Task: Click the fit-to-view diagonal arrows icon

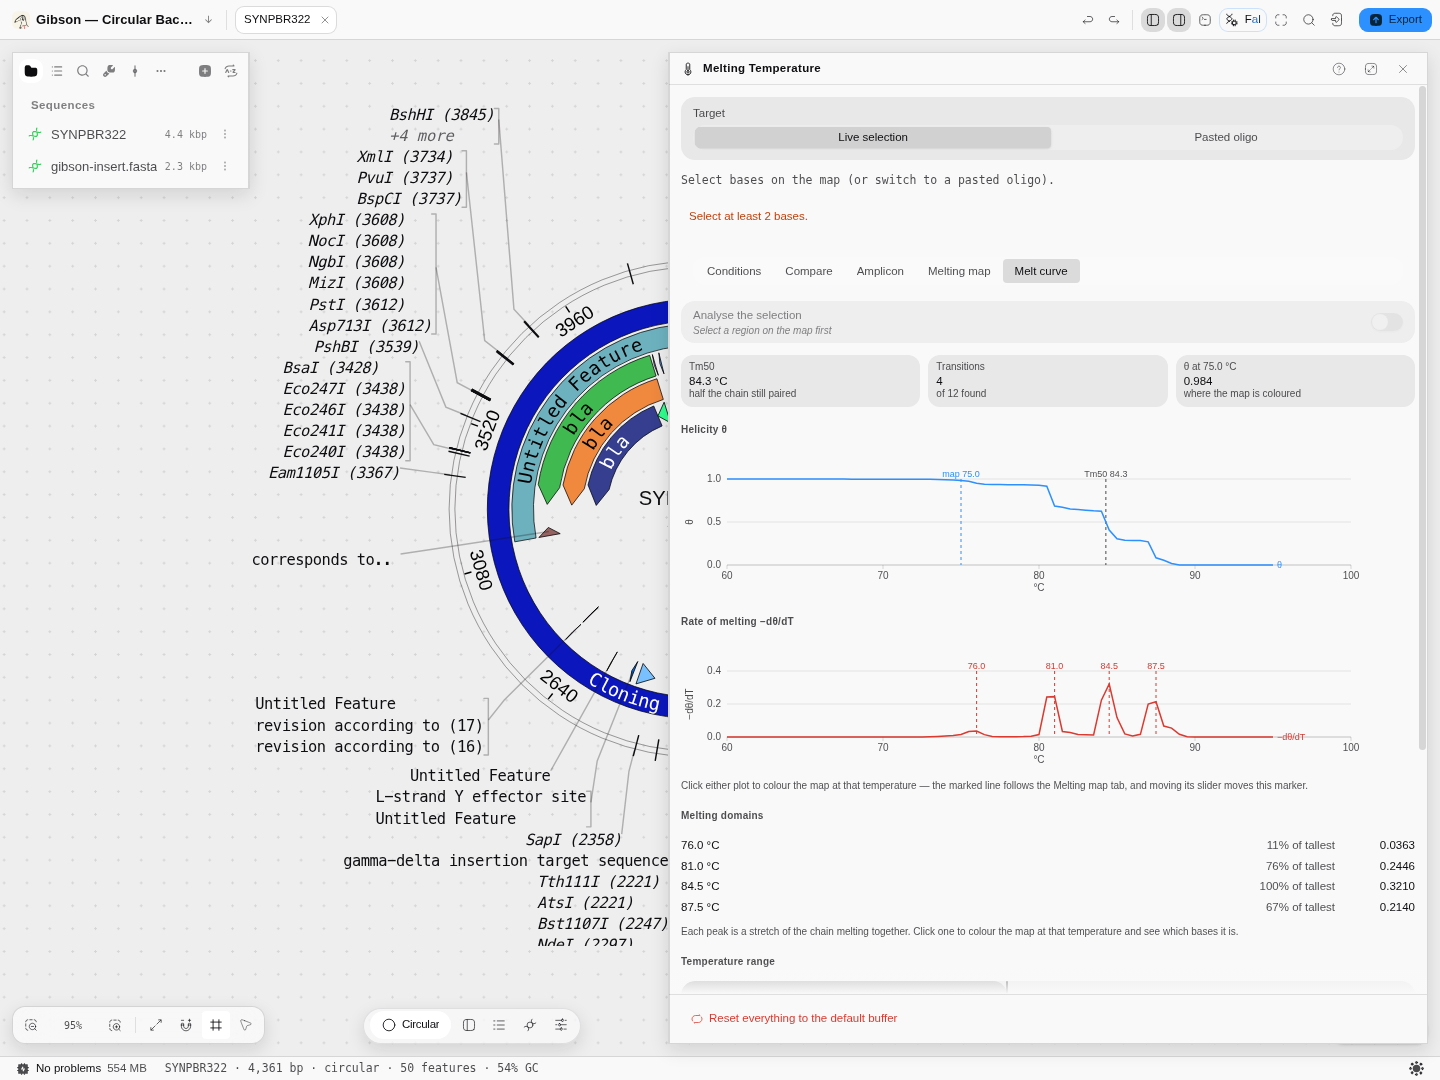Action: 156,1025
